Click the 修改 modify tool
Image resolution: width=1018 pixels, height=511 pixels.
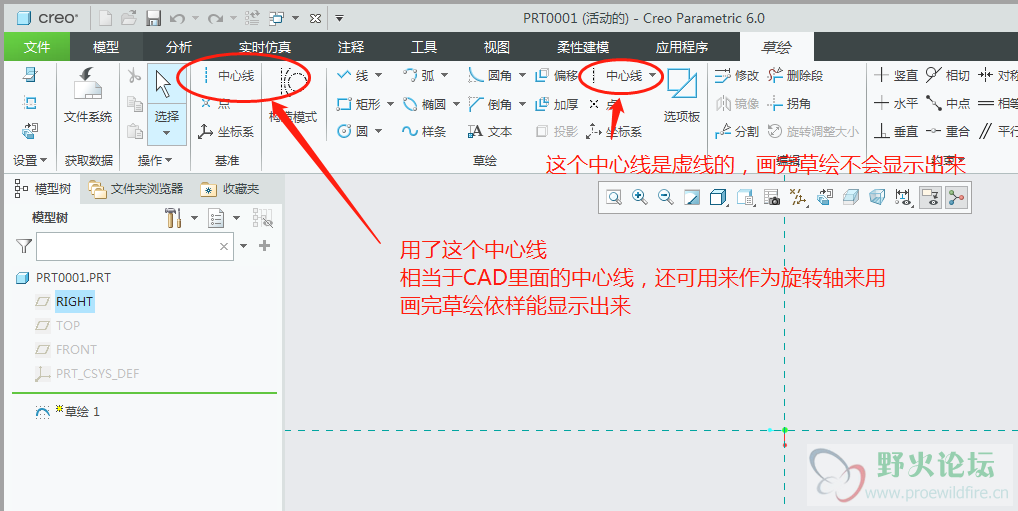pos(737,76)
